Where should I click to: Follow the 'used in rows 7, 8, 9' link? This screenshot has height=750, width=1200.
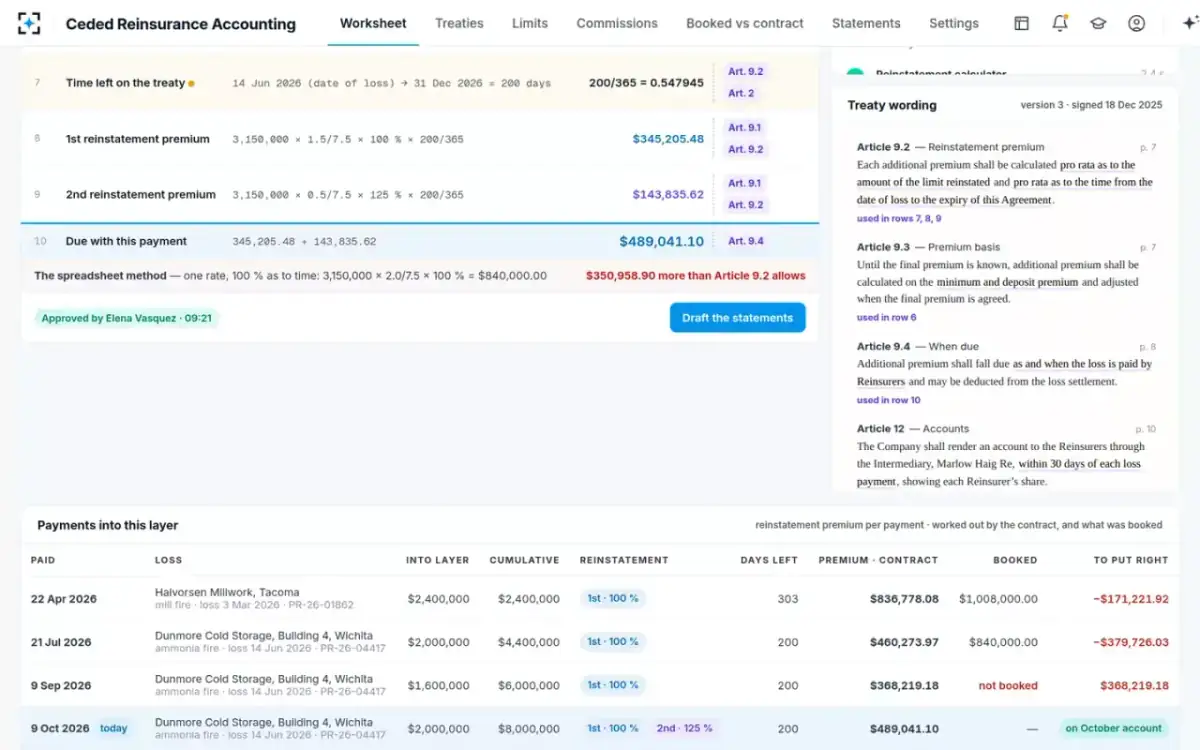898,218
